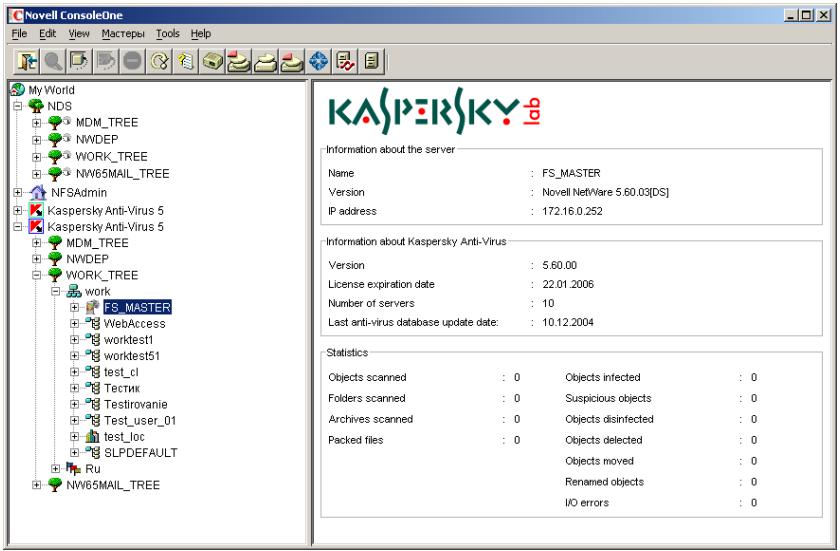Viewport: 840px width, 551px height.
Task: Click the plain disks icon without flag
Action: click(265, 61)
